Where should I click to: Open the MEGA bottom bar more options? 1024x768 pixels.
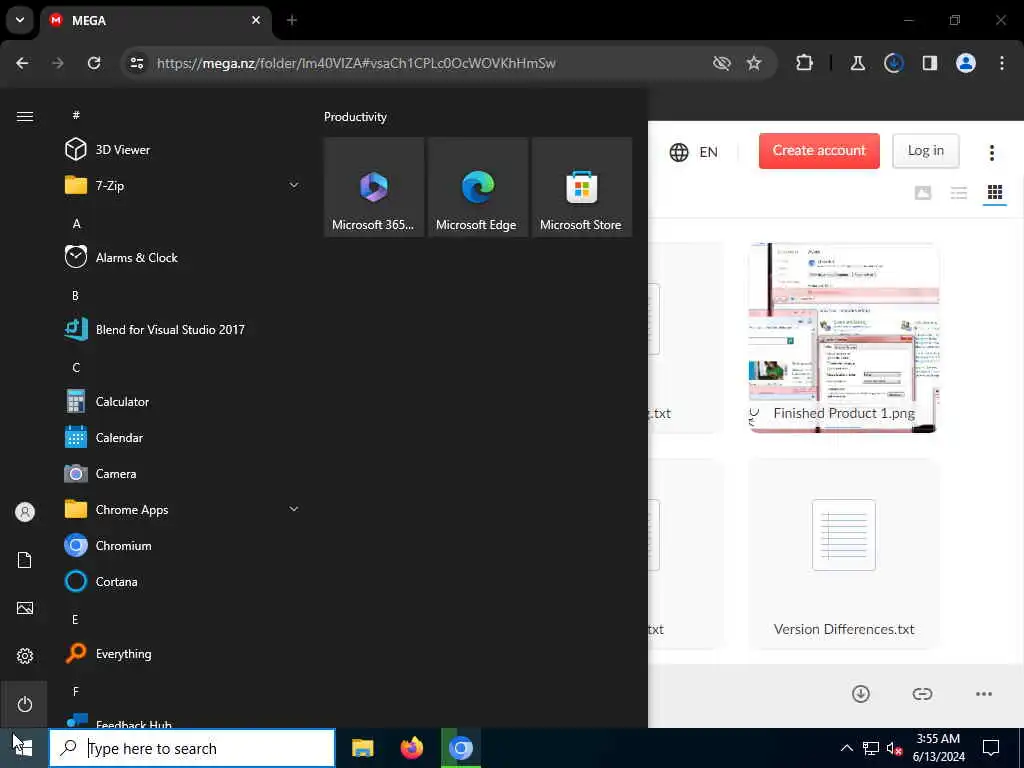(x=984, y=694)
